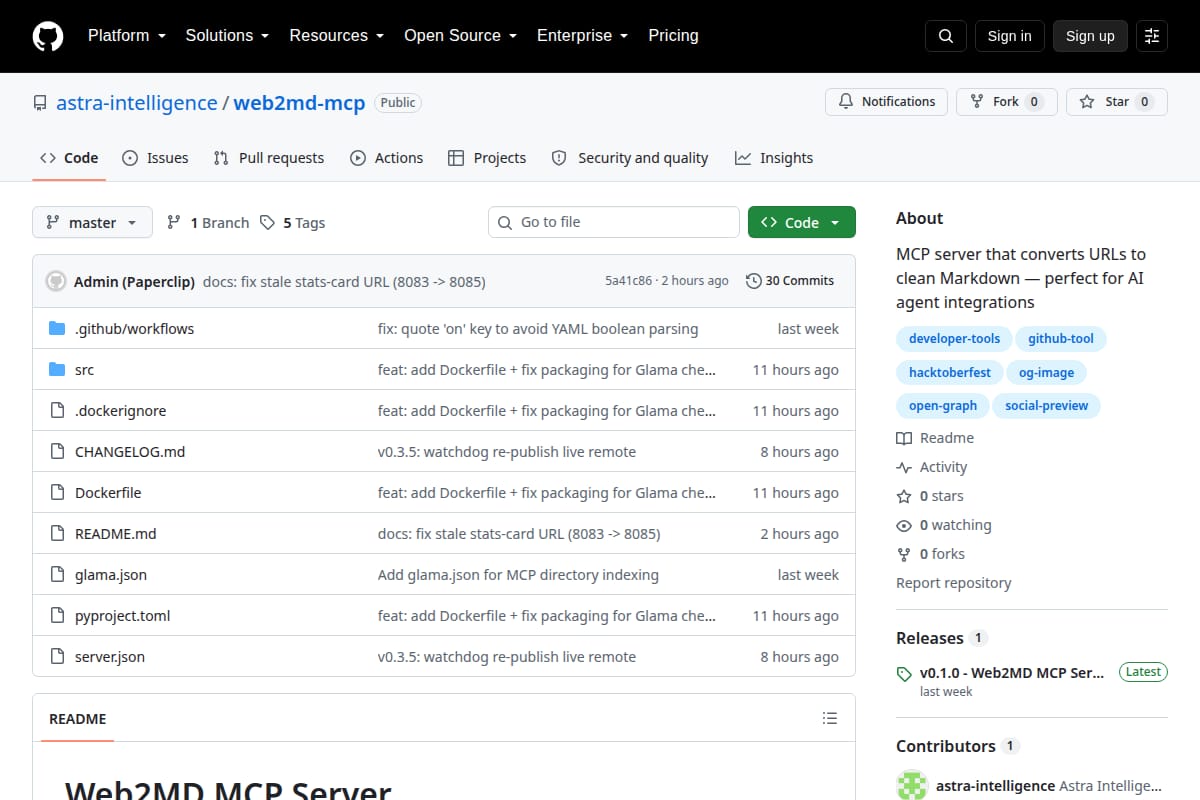Click the og-image topic tag
This screenshot has width=1200, height=800.
[x=1046, y=373]
